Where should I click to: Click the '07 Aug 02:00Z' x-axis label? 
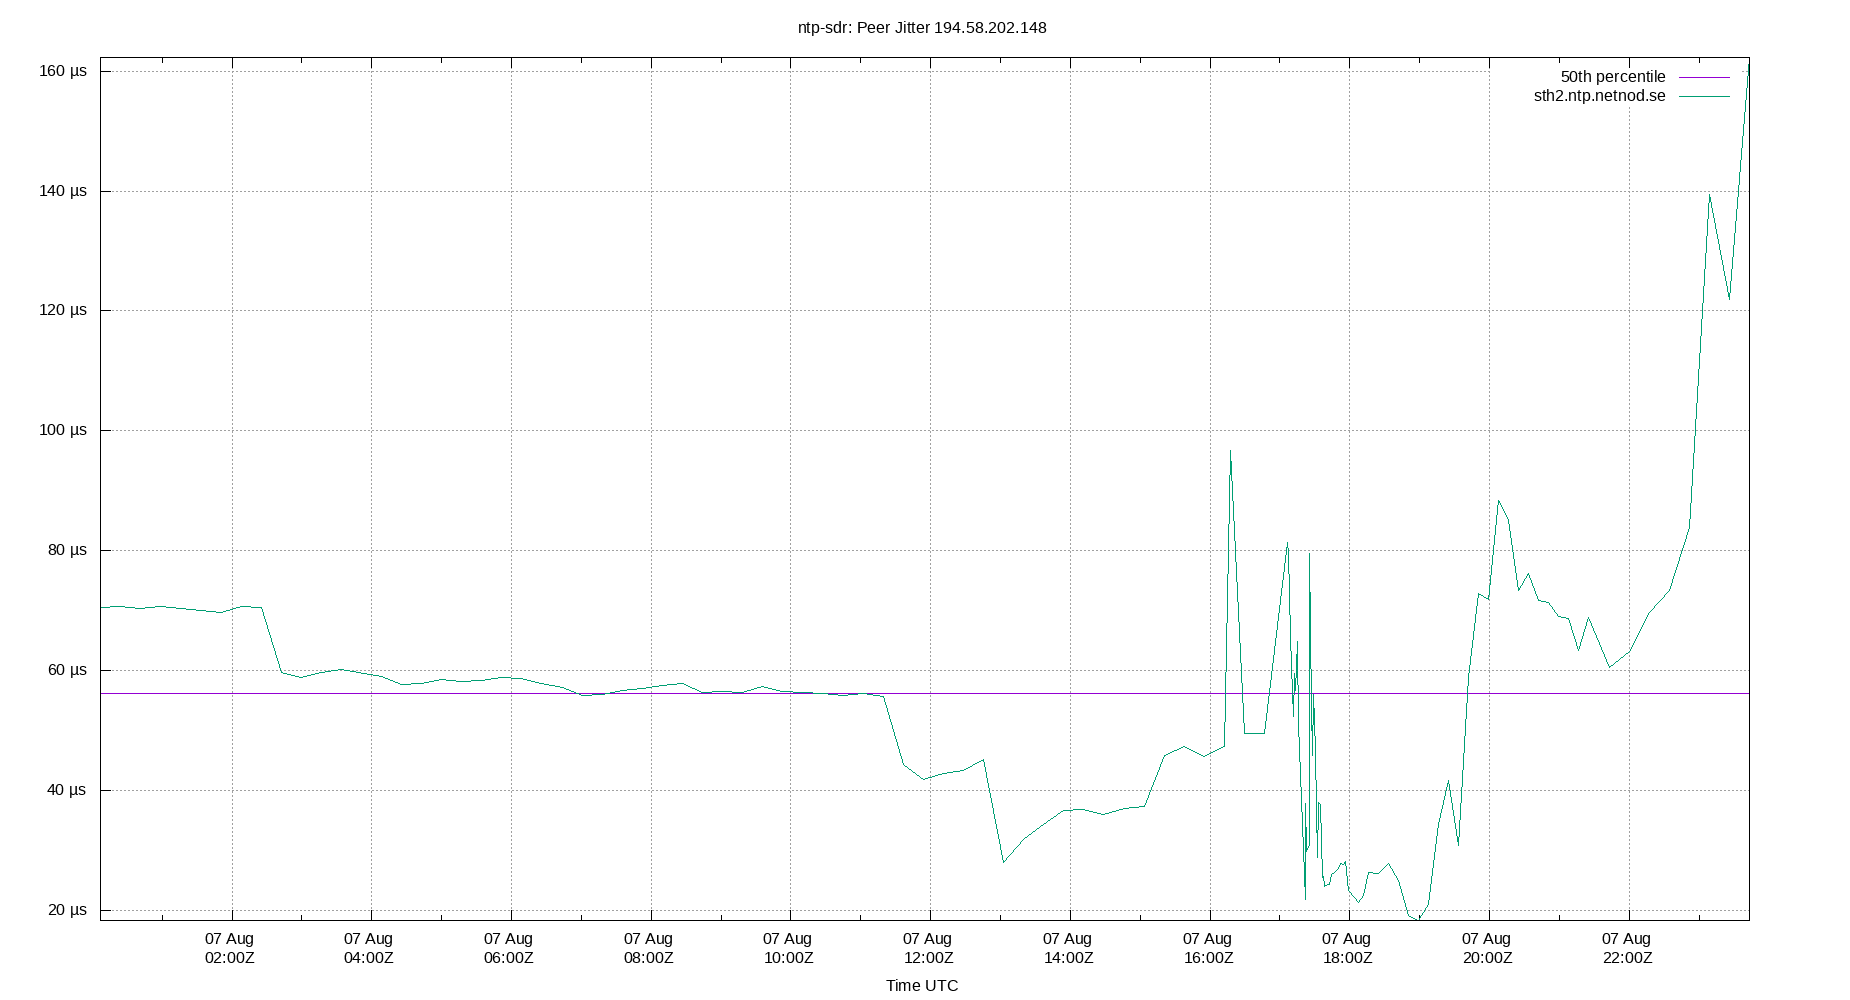[230, 948]
